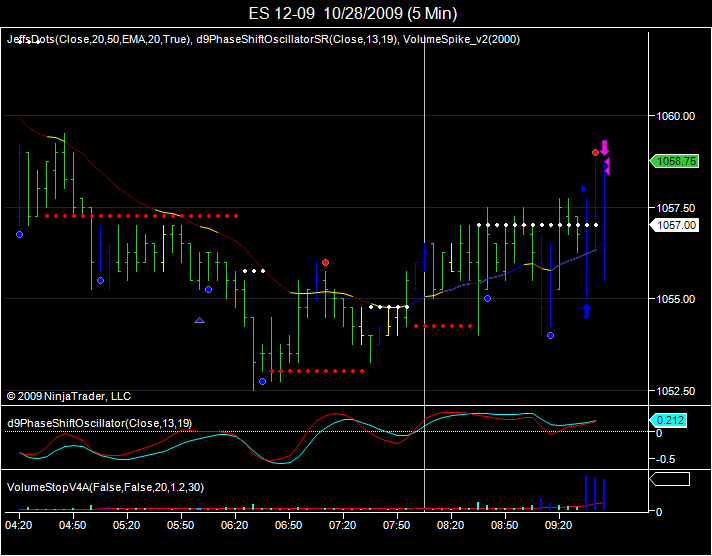Click the green 1058.75 price marker
Viewport: 712px width, 556px height.
point(674,161)
